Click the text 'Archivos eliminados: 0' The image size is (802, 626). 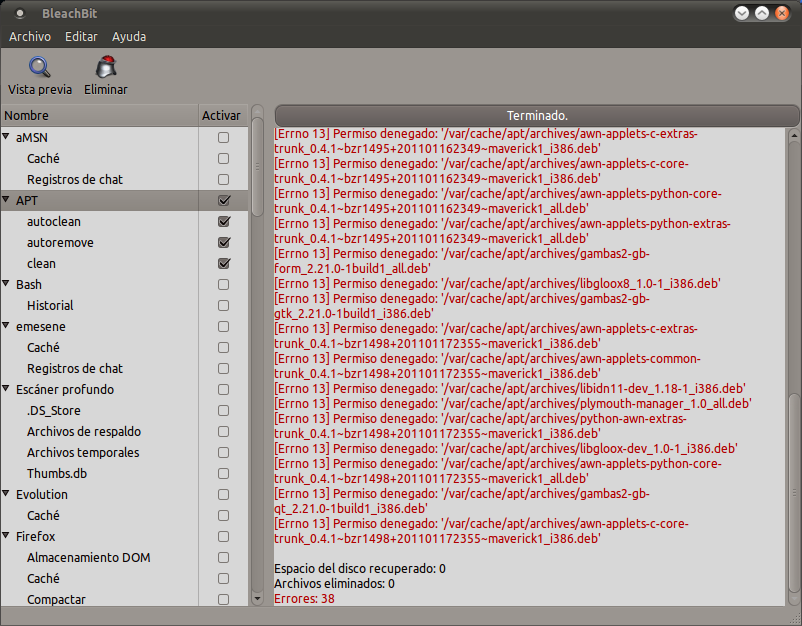(x=334, y=584)
